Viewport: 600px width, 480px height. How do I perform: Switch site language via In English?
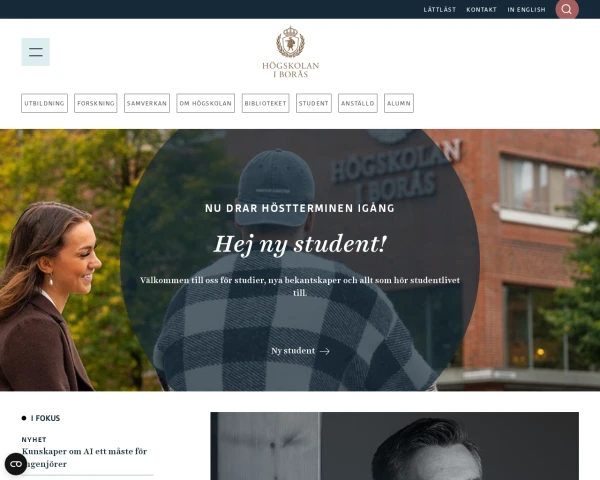tap(527, 10)
